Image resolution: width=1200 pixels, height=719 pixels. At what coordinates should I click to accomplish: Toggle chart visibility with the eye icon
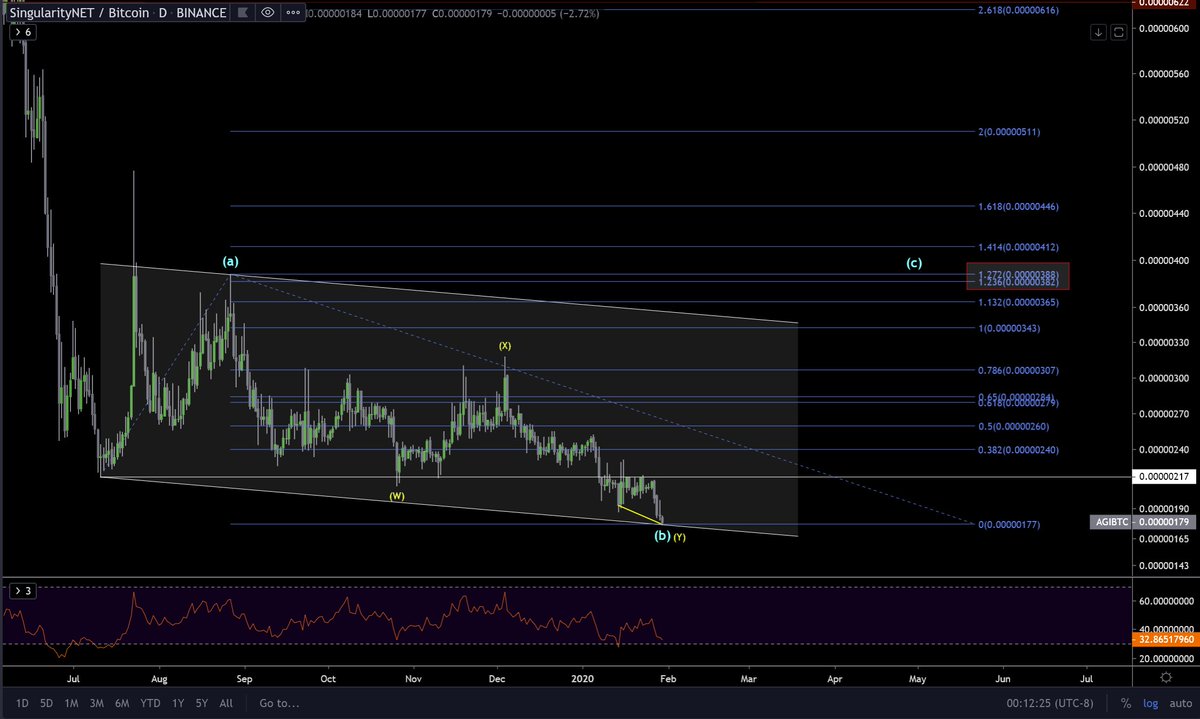267,13
